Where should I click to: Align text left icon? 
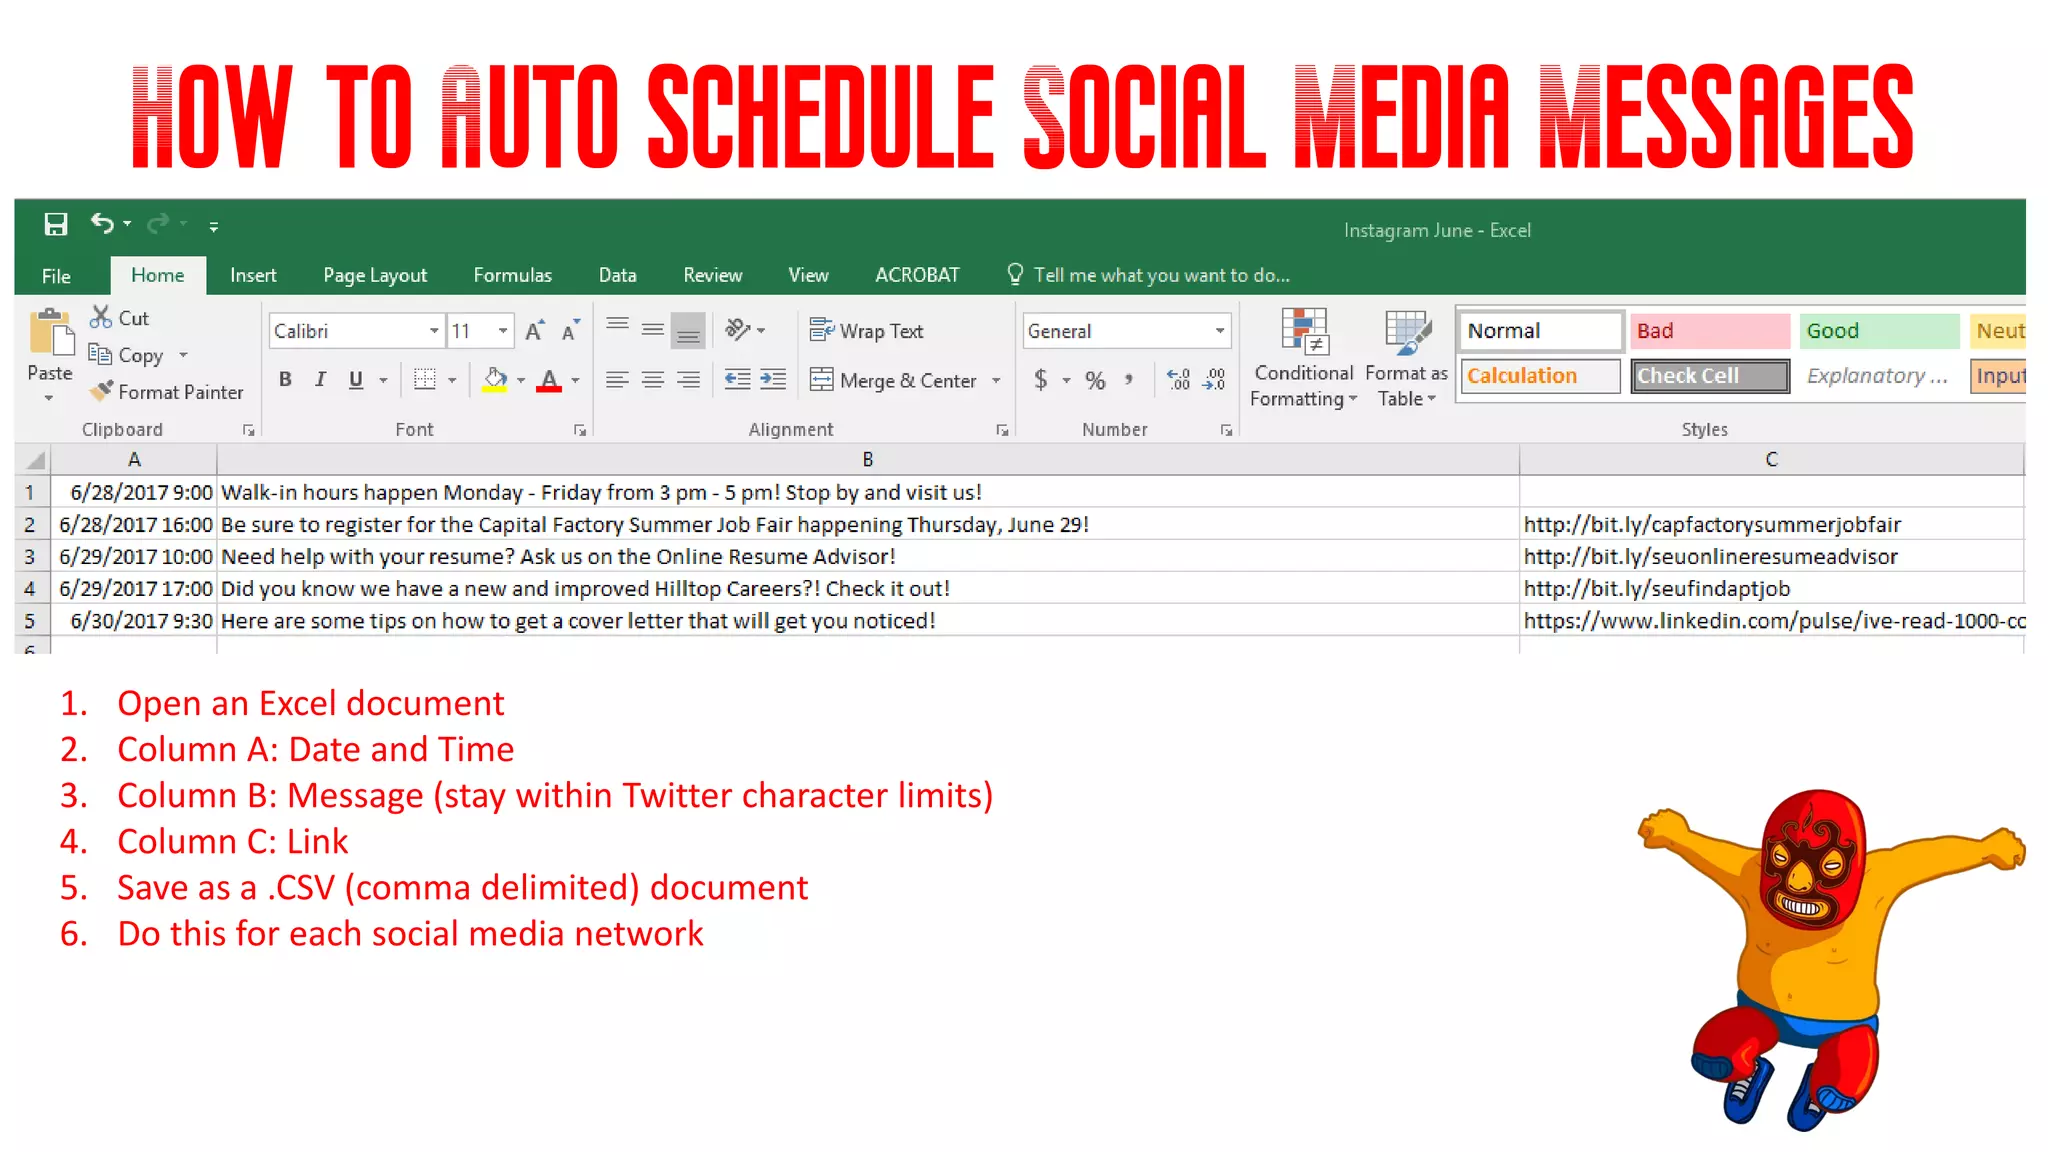pyautogui.click(x=618, y=379)
